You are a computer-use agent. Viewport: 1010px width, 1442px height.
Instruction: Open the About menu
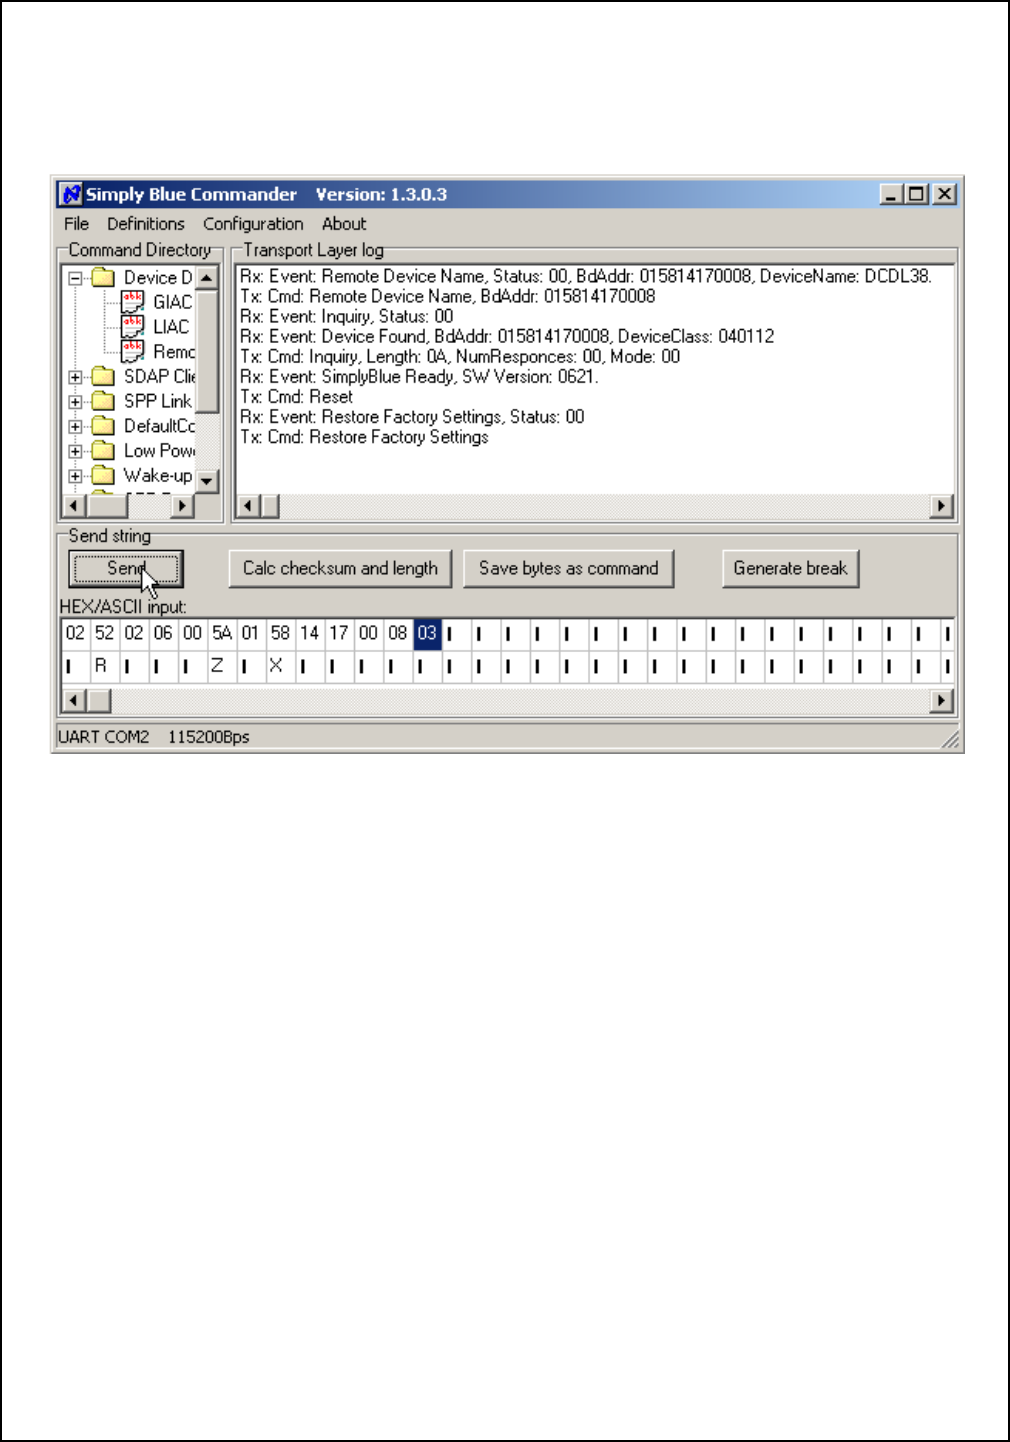tap(344, 224)
